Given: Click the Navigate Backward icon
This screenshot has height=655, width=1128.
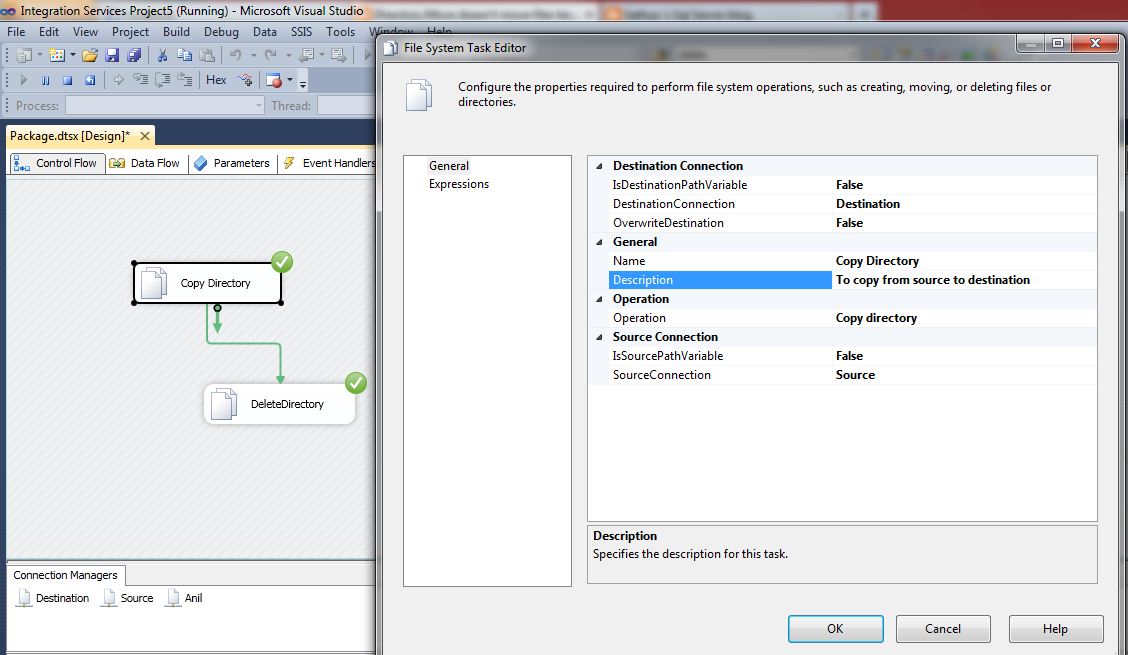Looking at the screenshot, I should pyautogui.click(x=307, y=55).
